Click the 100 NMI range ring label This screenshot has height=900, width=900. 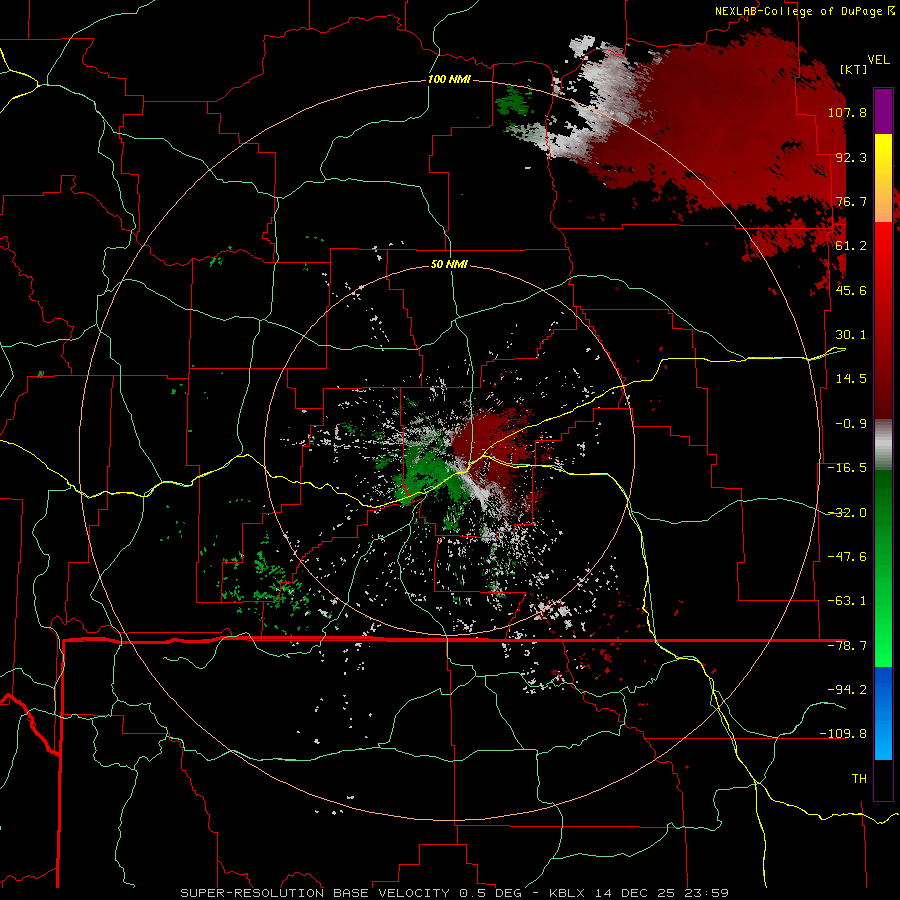click(x=449, y=79)
